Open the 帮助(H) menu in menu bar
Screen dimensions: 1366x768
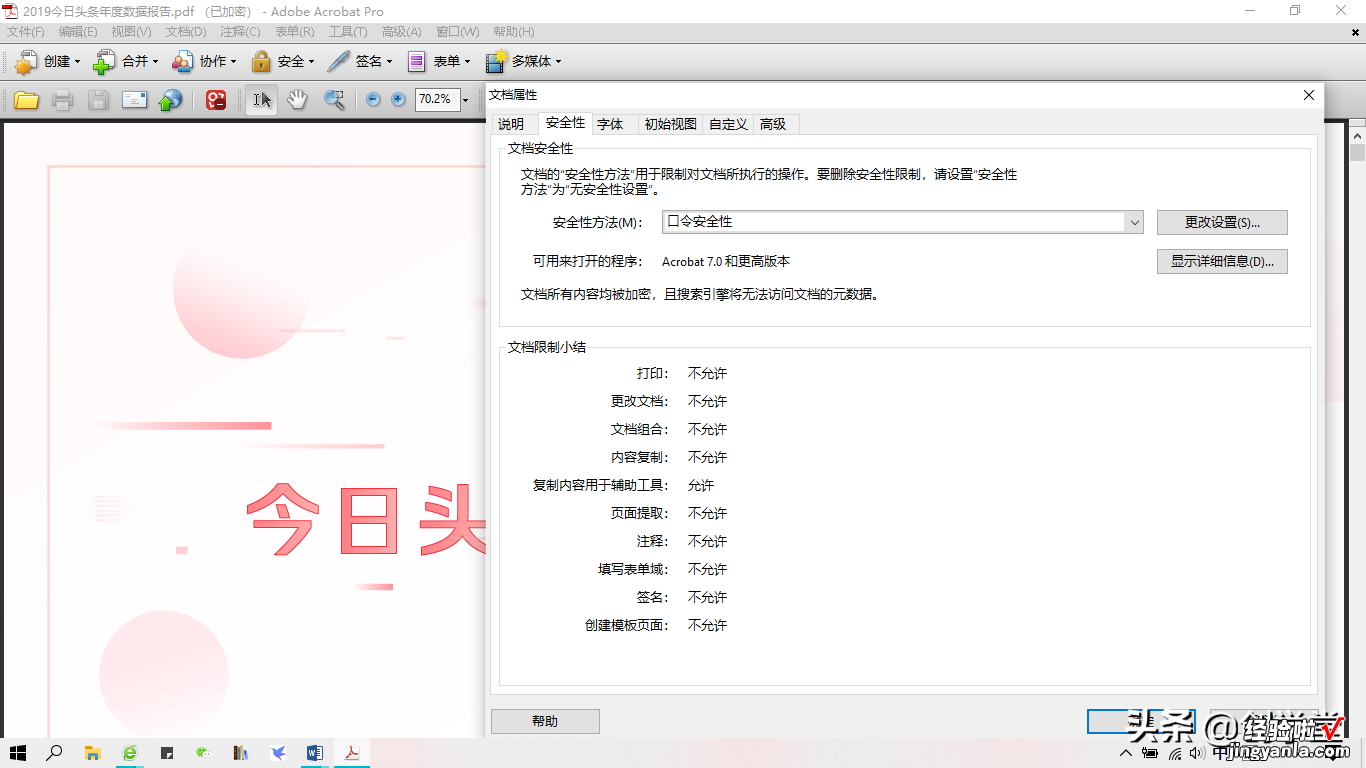pos(514,32)
